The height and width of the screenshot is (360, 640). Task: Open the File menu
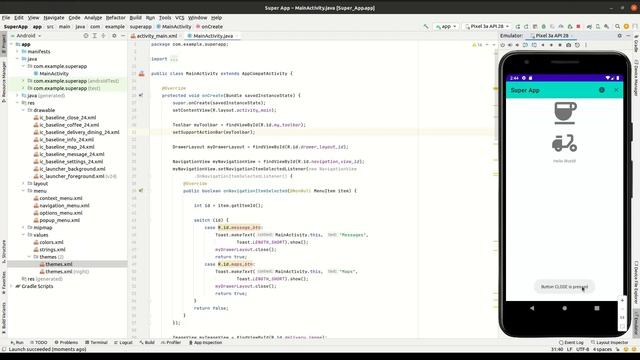click(x=6, y=18)
